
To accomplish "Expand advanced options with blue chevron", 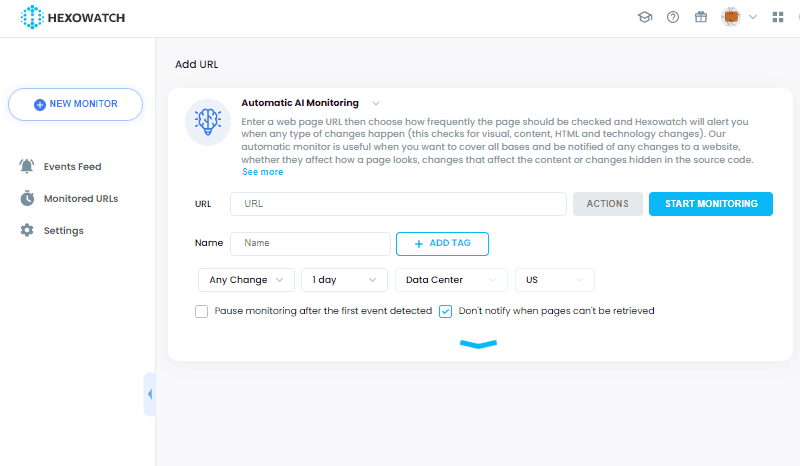I will point(478,344).
